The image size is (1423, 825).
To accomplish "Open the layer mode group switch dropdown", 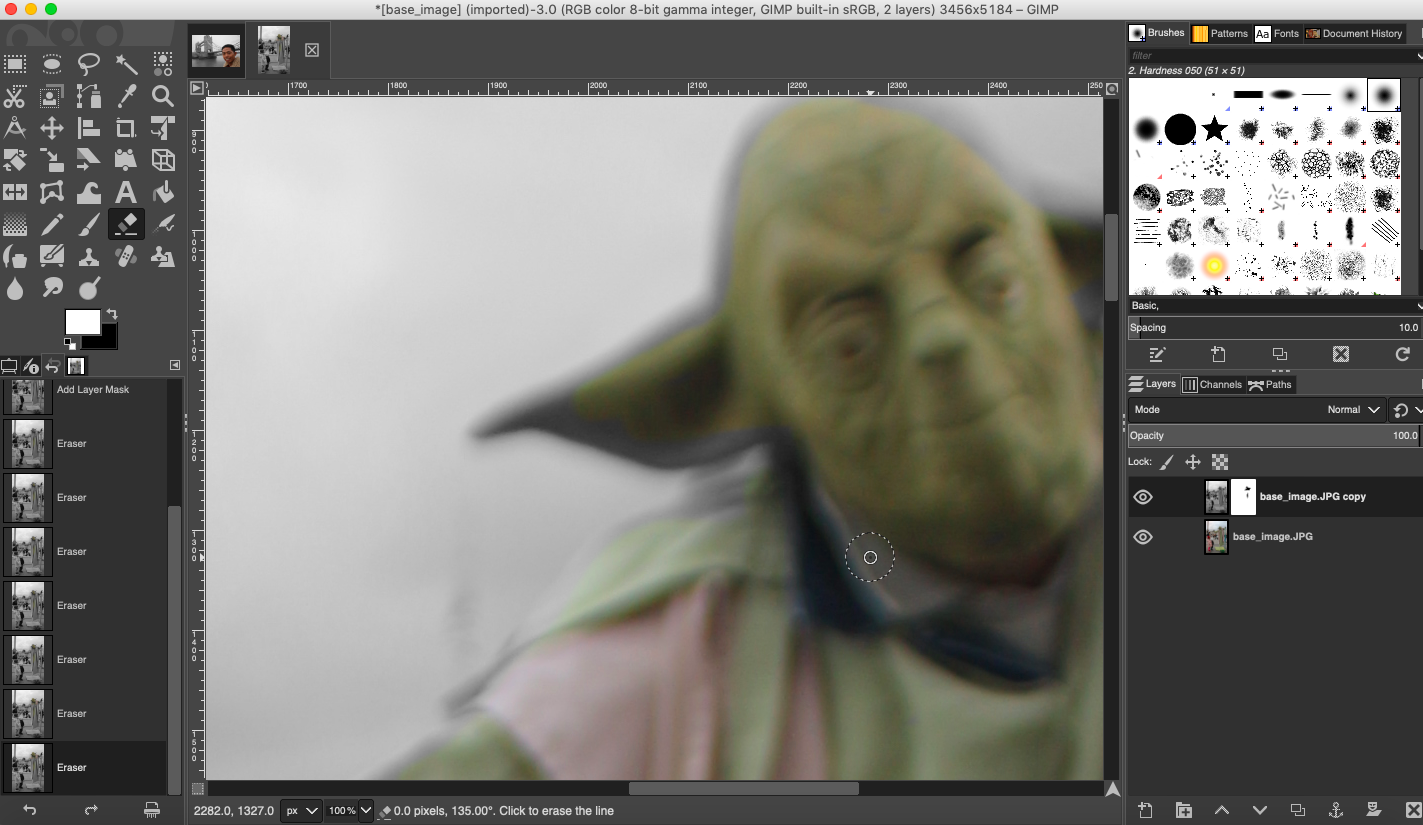I will pos(1406,410).
